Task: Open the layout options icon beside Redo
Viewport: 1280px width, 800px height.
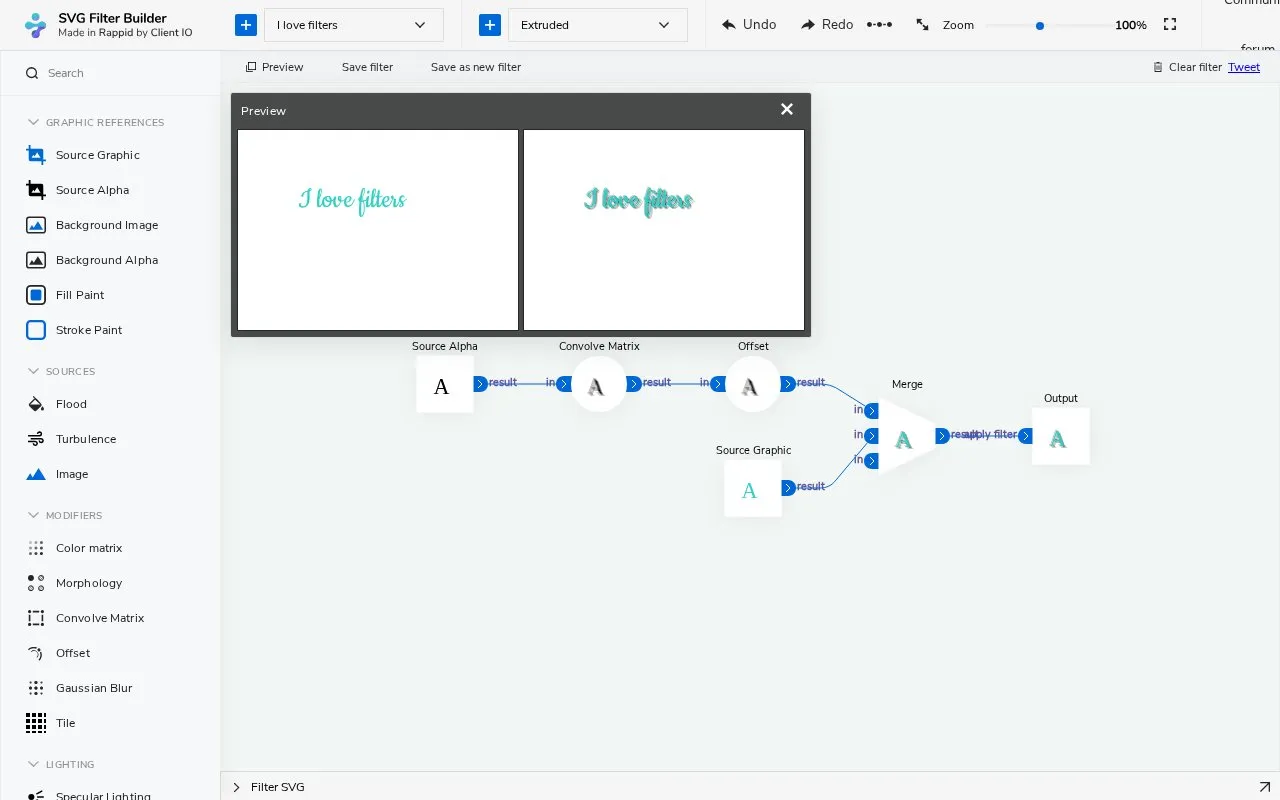Action: [x=879, y=24]
